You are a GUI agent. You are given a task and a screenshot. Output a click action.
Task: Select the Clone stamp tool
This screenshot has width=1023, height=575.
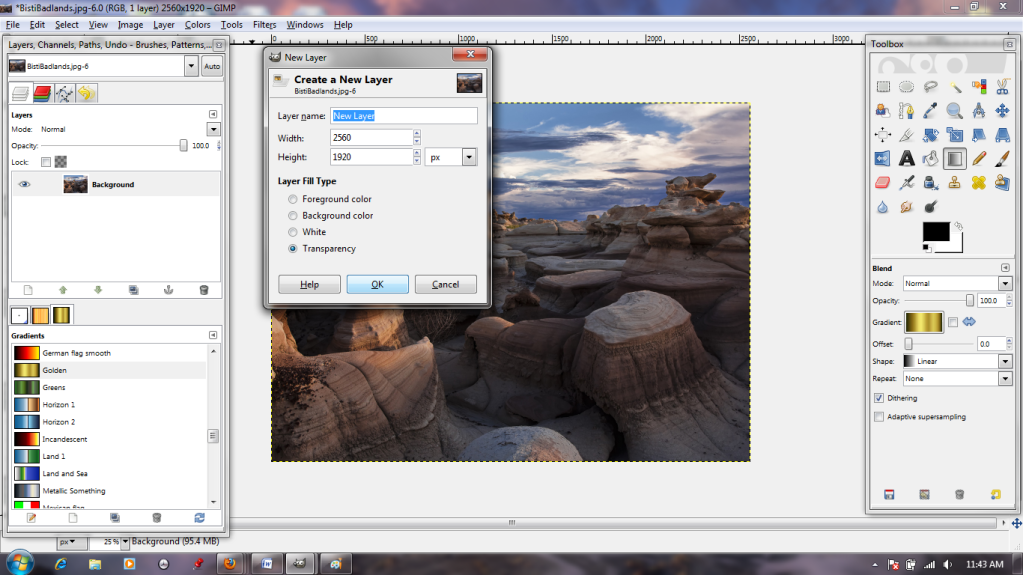954,183
